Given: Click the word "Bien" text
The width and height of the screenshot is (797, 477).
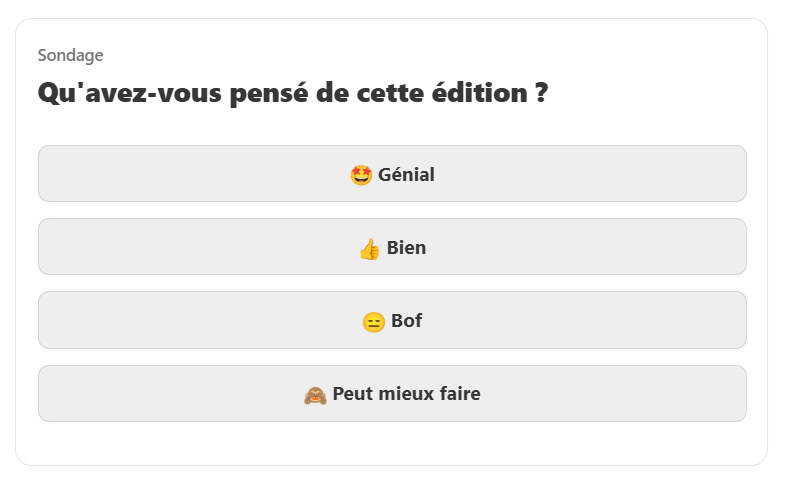Looking at the screenshot, I should (x=406, y=248).
